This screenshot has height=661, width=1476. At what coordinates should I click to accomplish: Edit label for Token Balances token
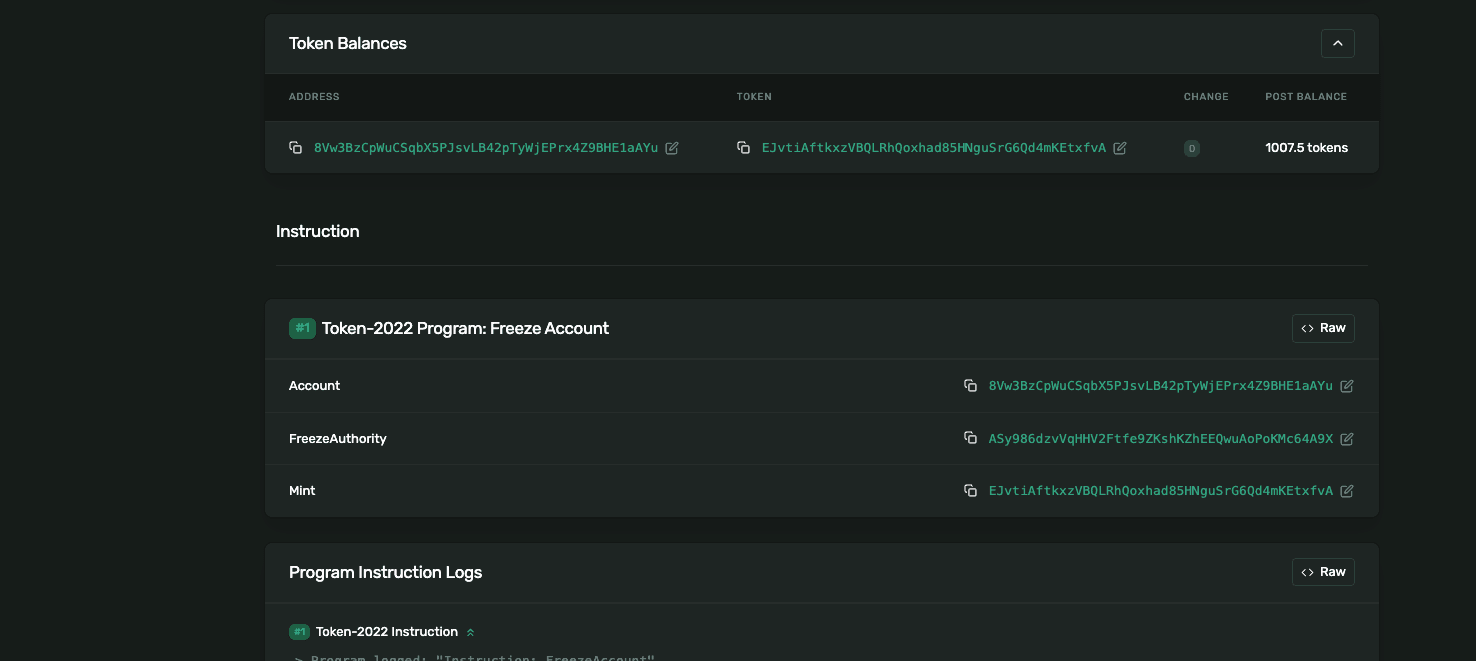coord(1120,148)
